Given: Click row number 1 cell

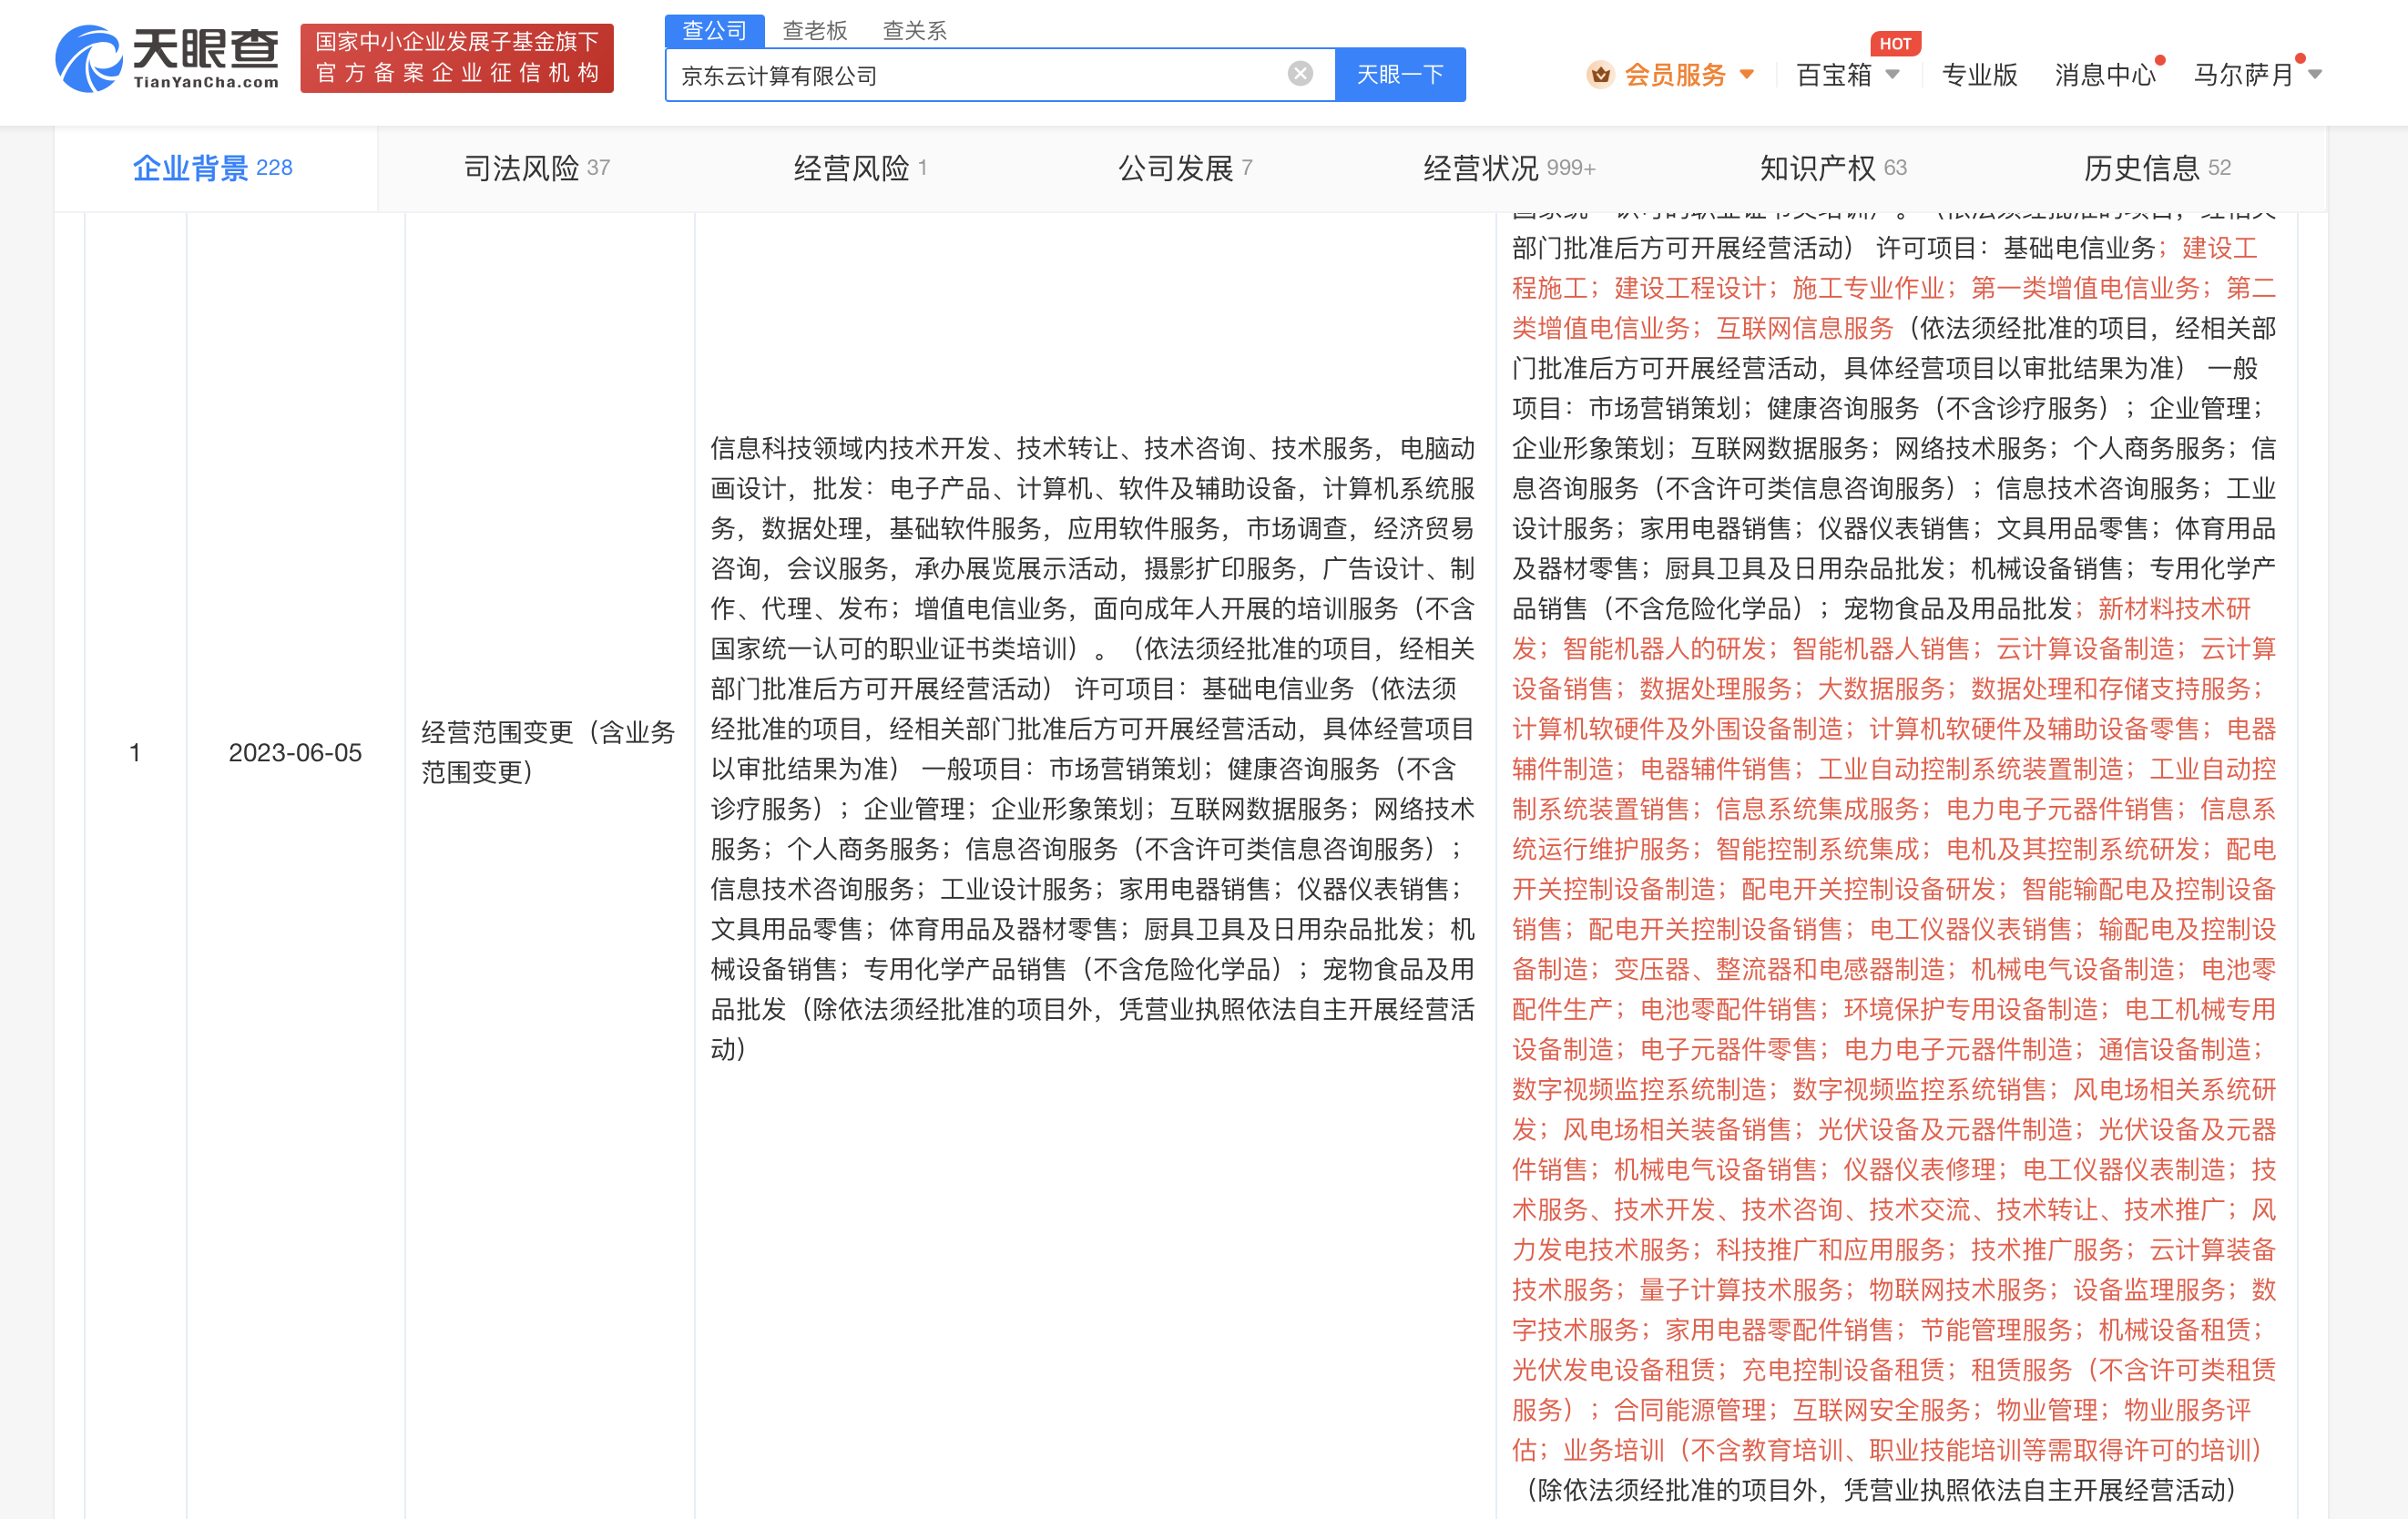Looking at the screenshot, I should click(x=135, y=753).
